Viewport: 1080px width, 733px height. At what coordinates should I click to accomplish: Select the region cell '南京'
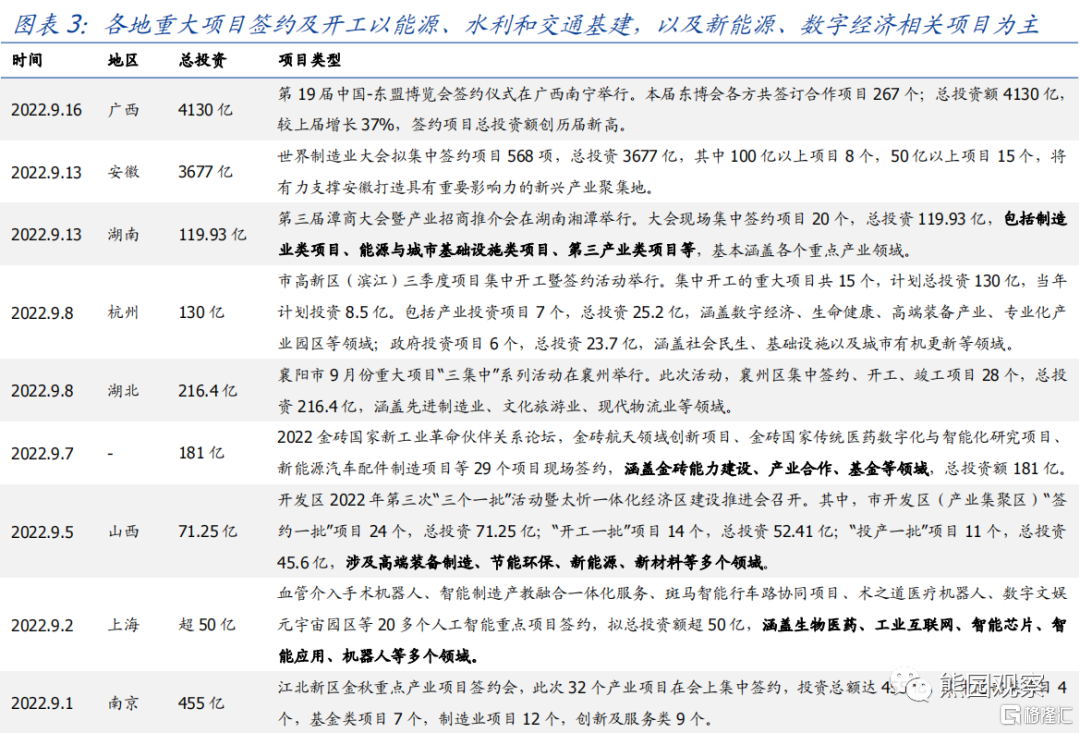pyautogui.click(x=123, y=703)
